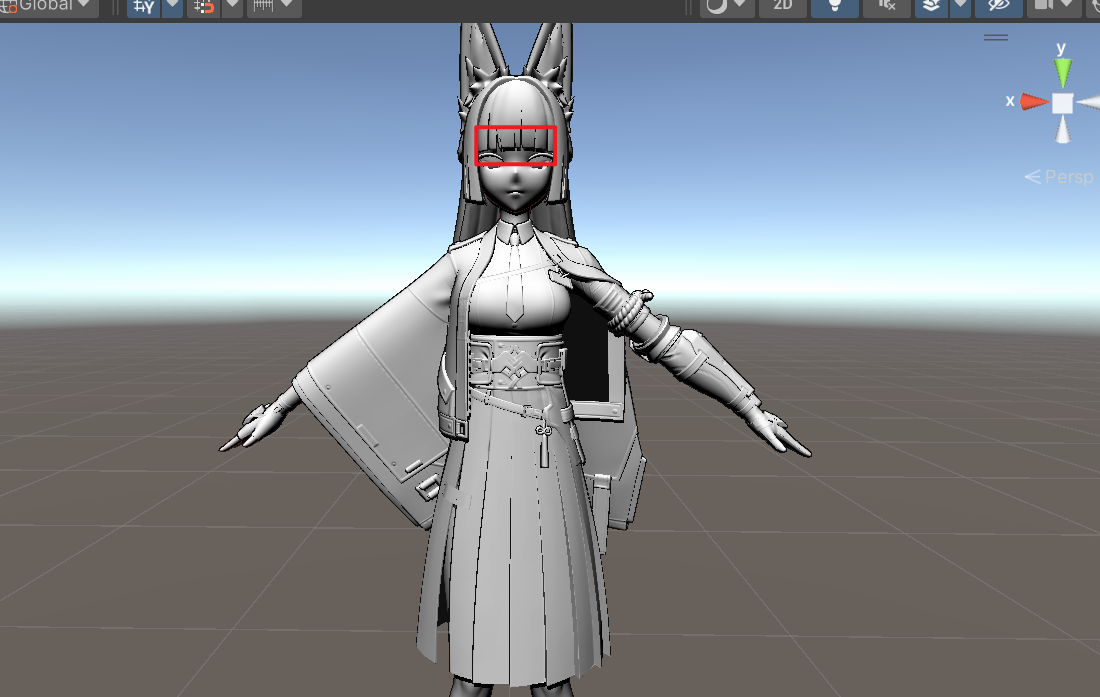Click the snap increment ruler icon
This screenshot has width=1100, height=697.
(263, 6)
